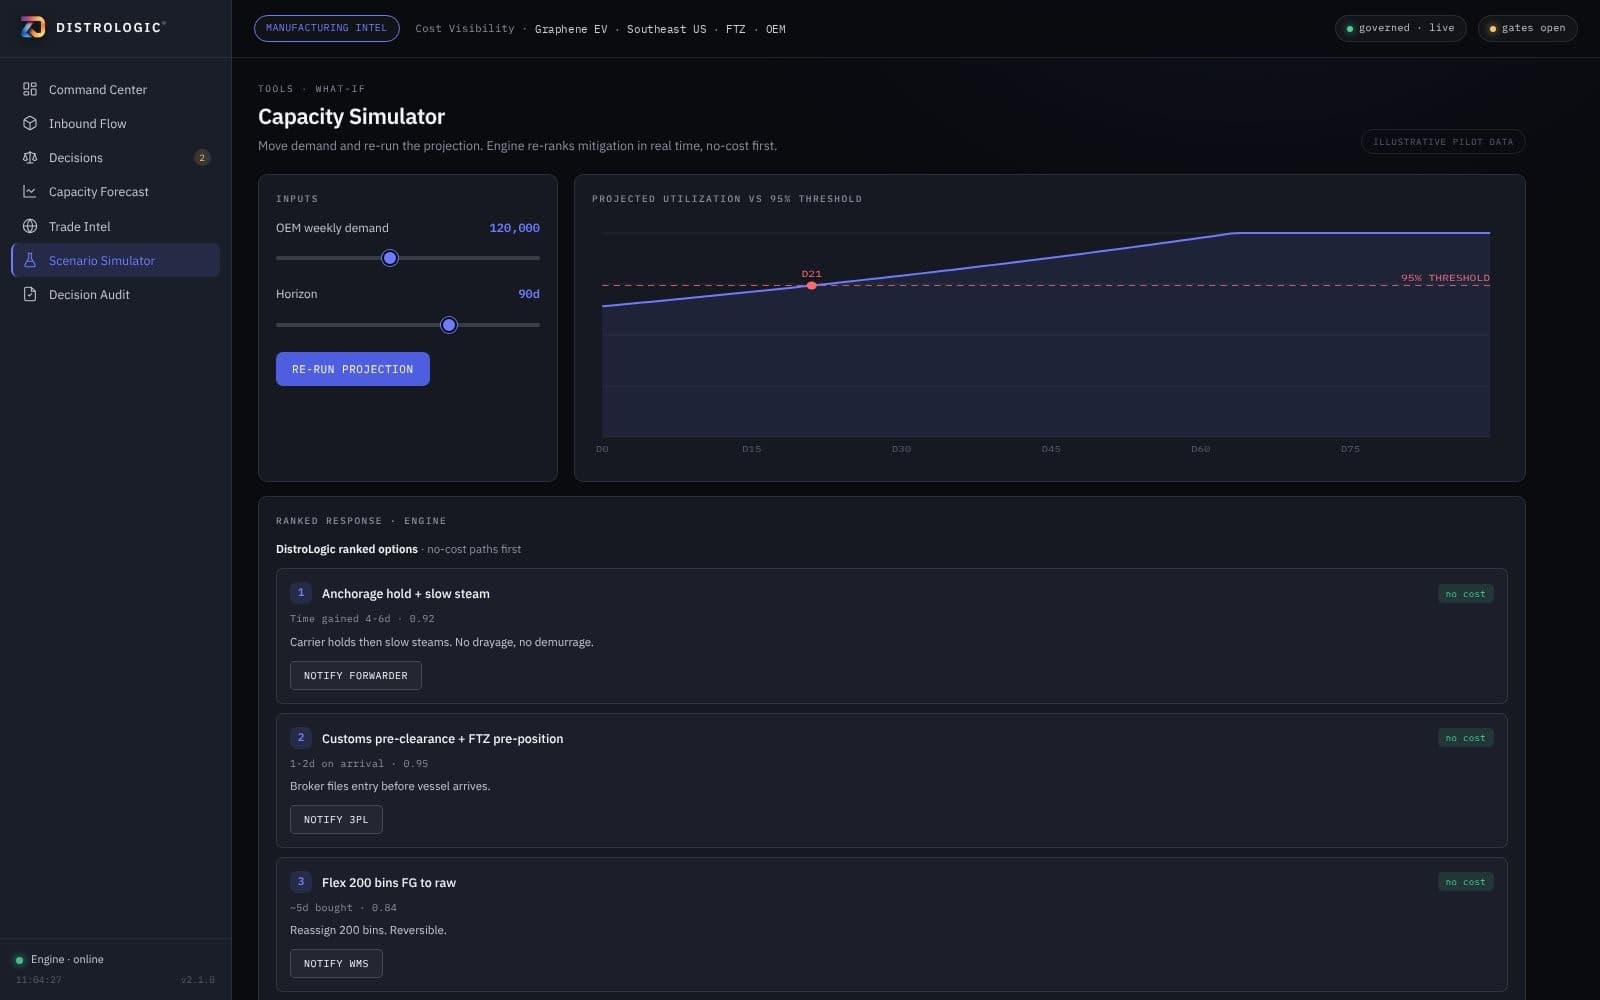Click the 90d horizon value
Viewport: 1600px width, 1000px height.
(529, 294)
